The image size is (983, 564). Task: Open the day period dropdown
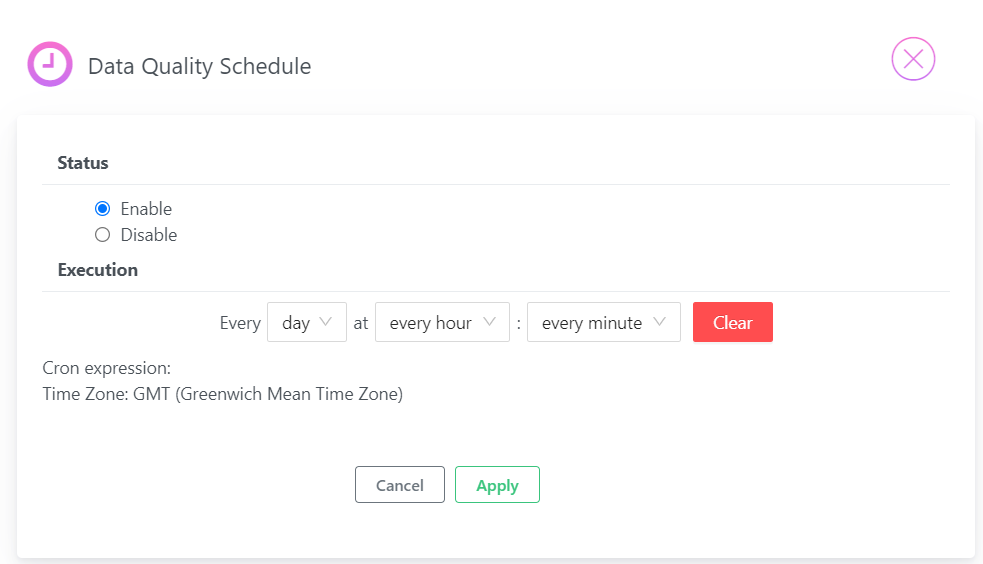307,322
